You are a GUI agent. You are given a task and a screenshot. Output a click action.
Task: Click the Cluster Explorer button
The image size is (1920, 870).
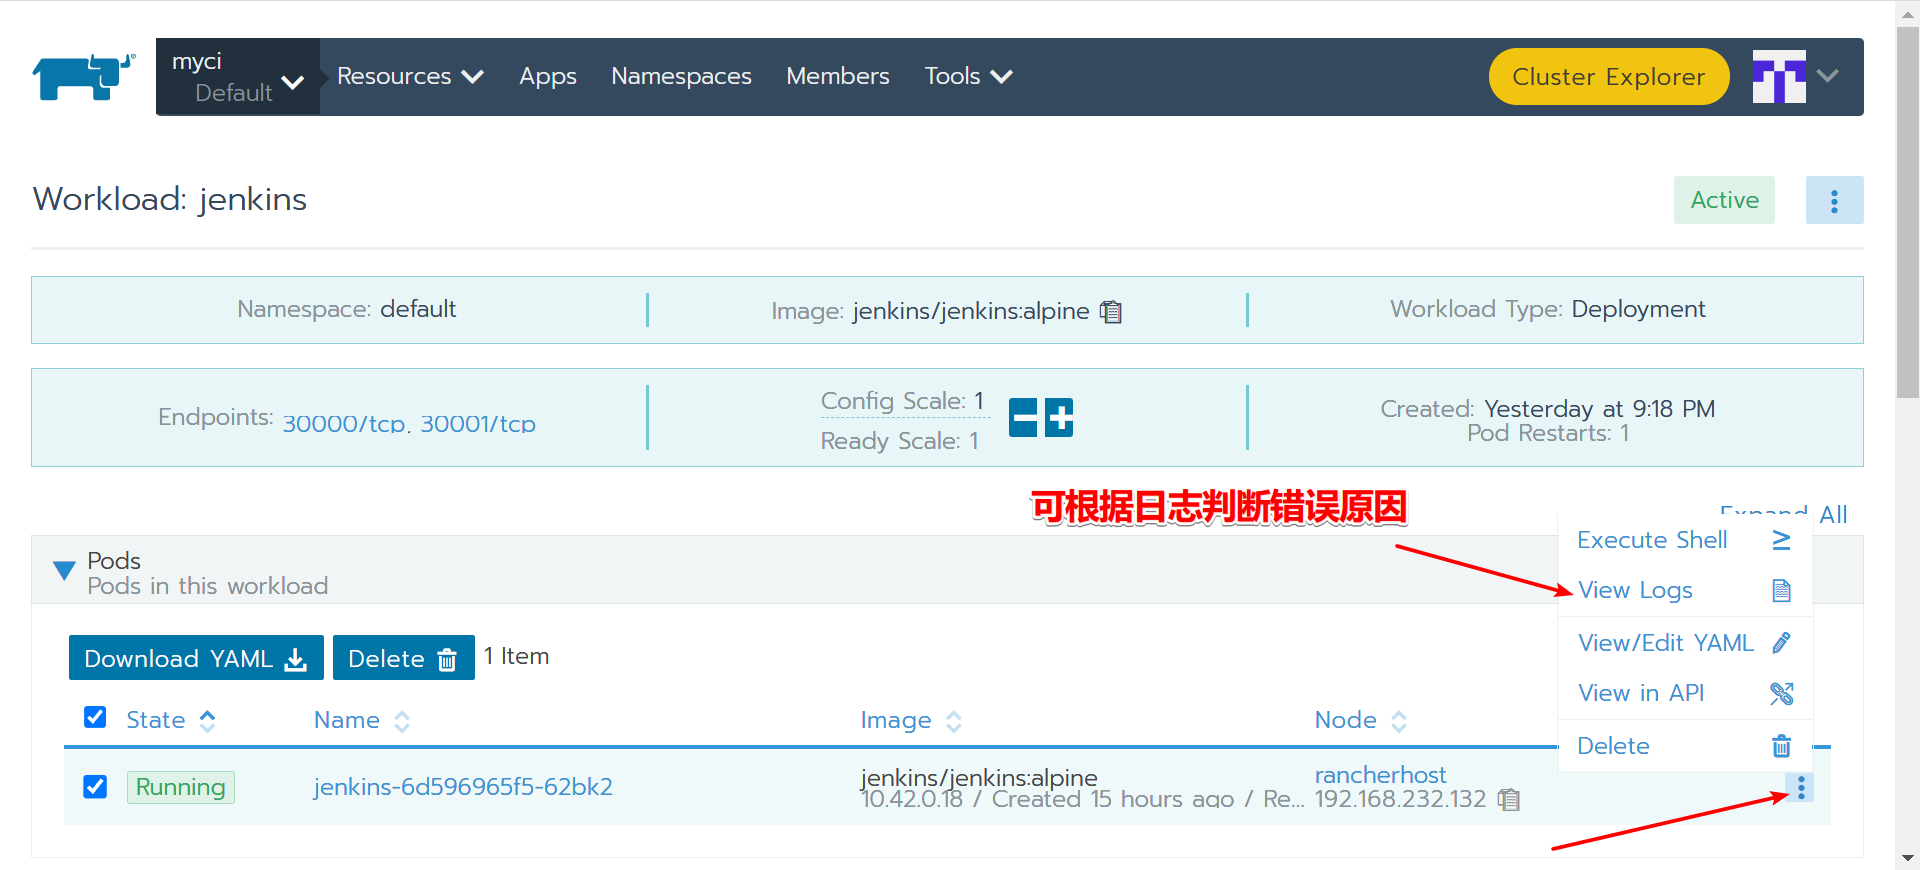click(1609, 76)
